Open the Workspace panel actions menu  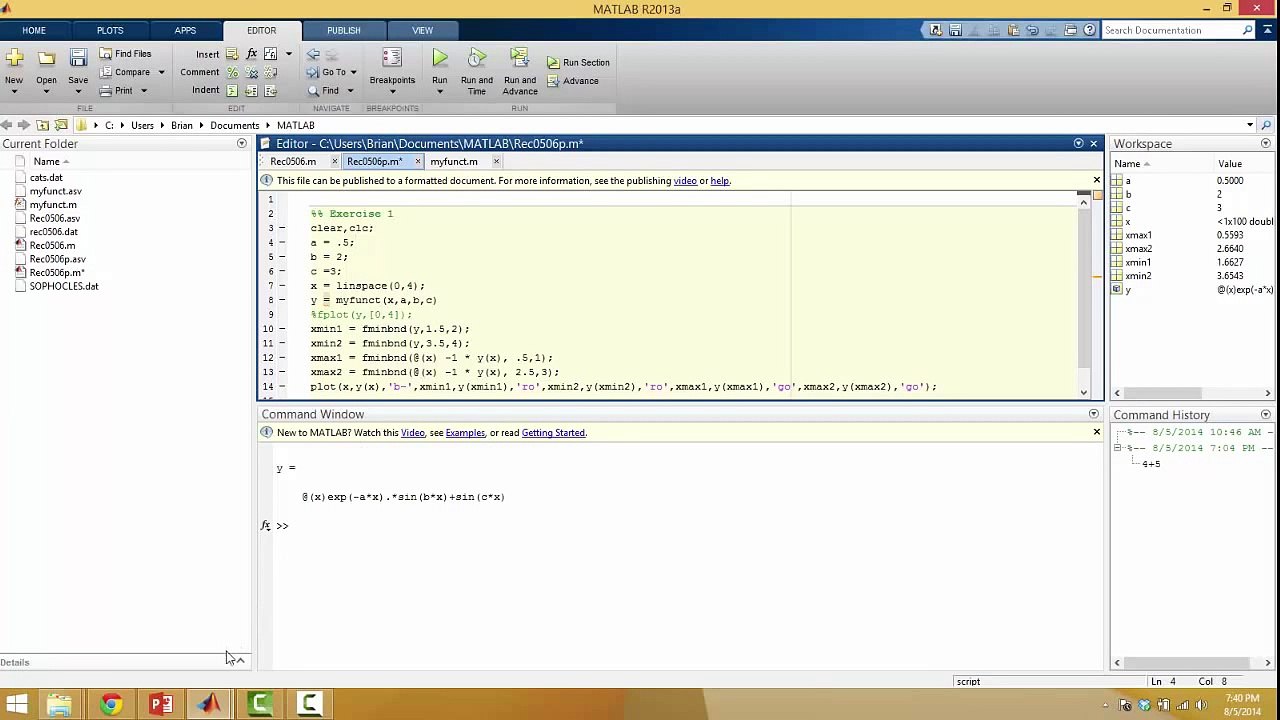[x=1266, y=144]
